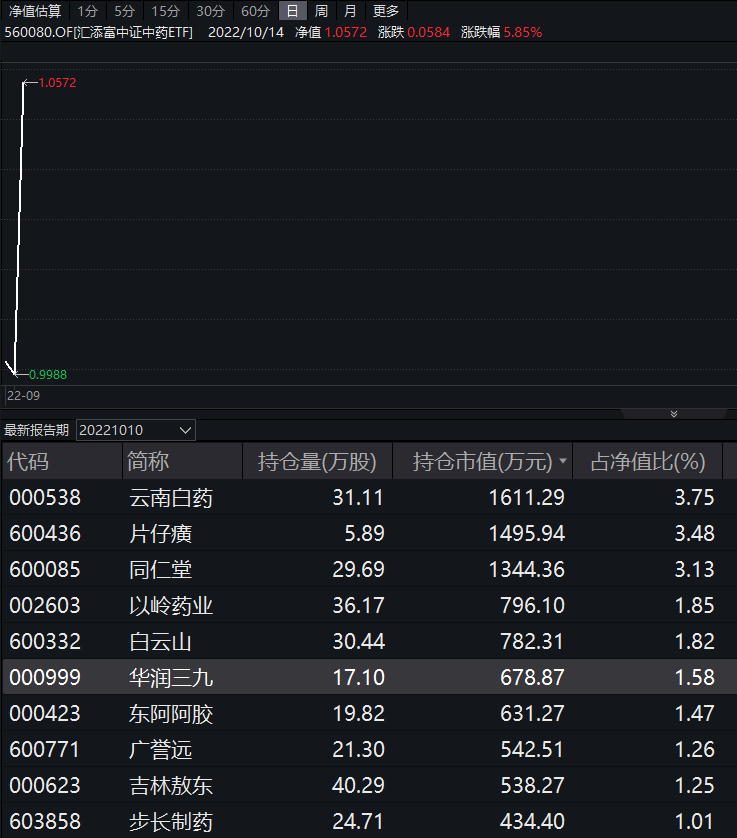Open the 更多 more periods menu

(386, 11)
